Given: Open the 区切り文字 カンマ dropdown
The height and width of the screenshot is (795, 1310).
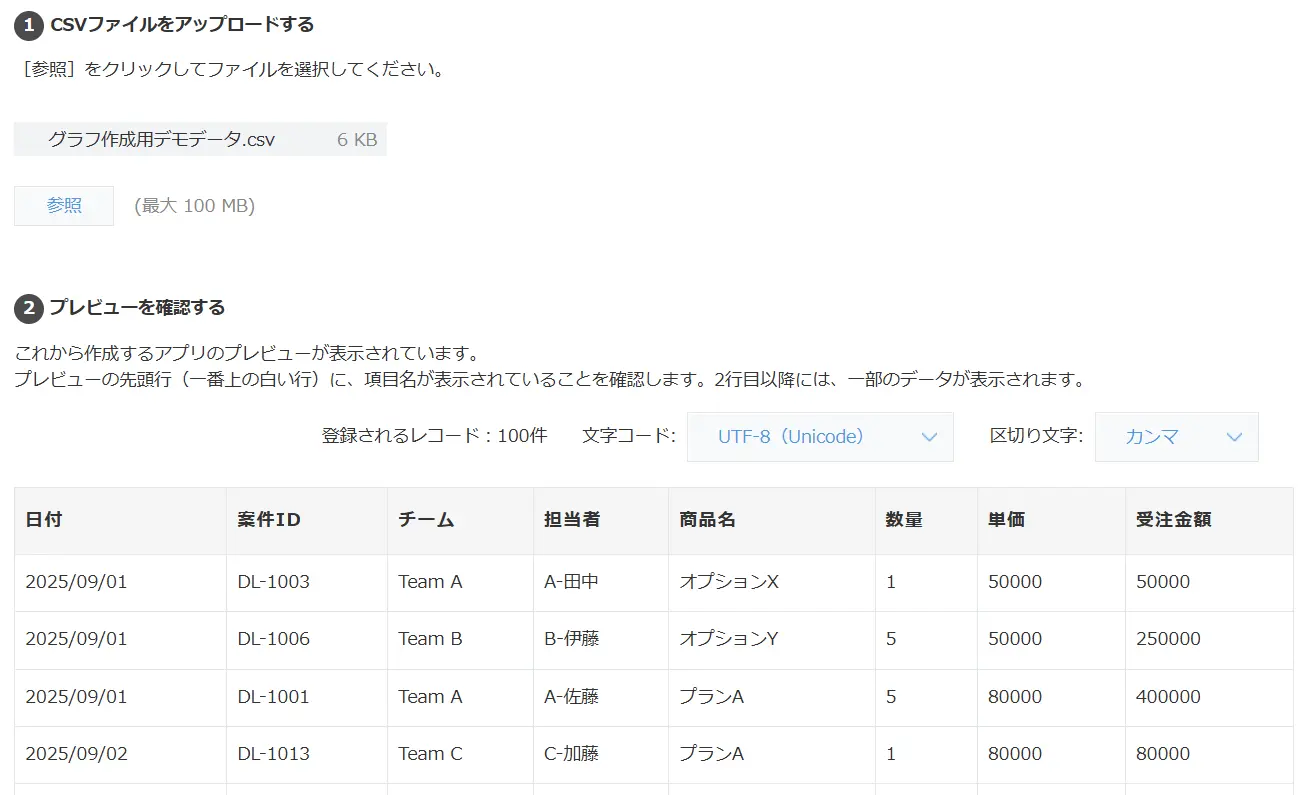Looking at the screenshot, I should 1176,437.
